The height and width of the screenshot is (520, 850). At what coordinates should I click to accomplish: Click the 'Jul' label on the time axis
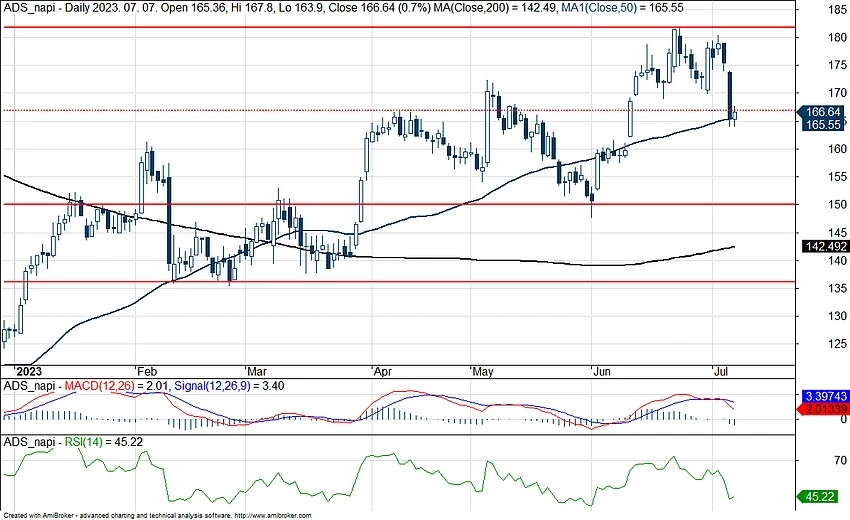(718, 369)
